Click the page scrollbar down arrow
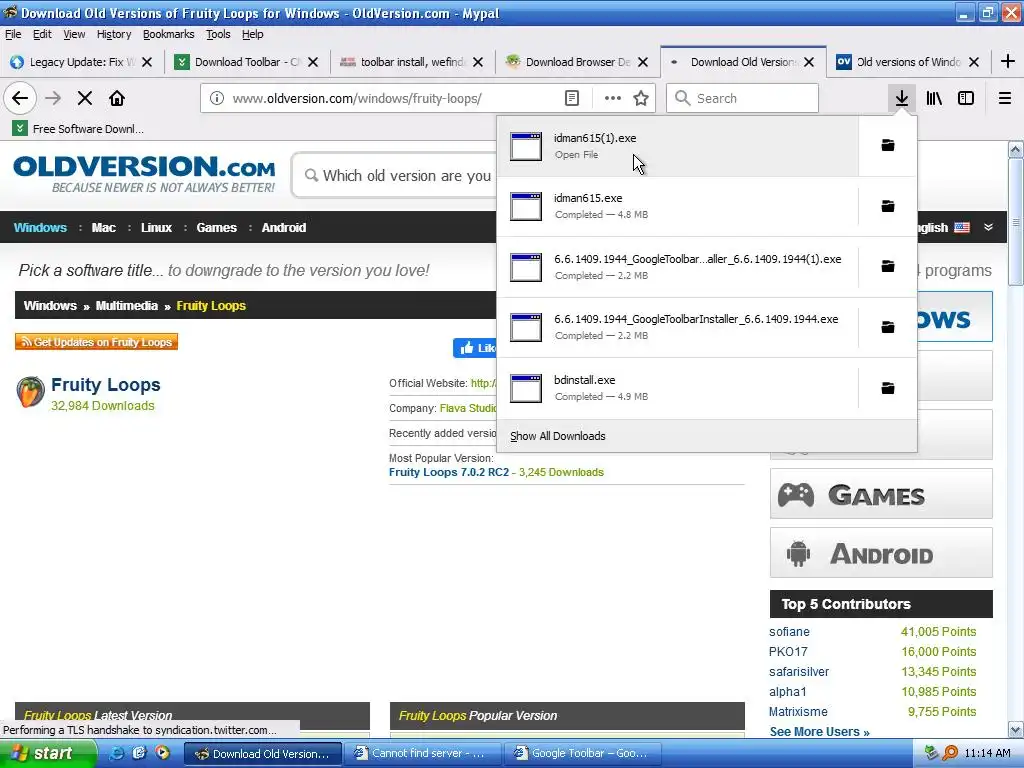Image resolution: width=1024 pixels, height=768 pixels. click(x=1016, y=729)
